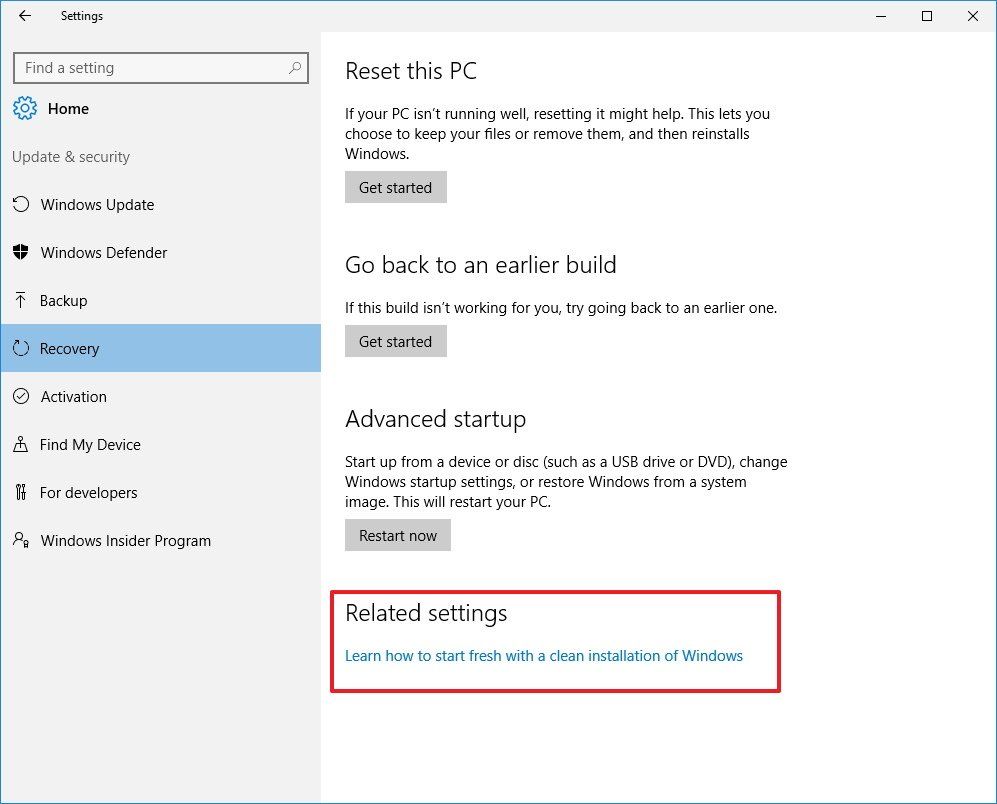997x804 pixels.
Task: Open Windows Defender settings via shield icon
Action: coord(22,252)
